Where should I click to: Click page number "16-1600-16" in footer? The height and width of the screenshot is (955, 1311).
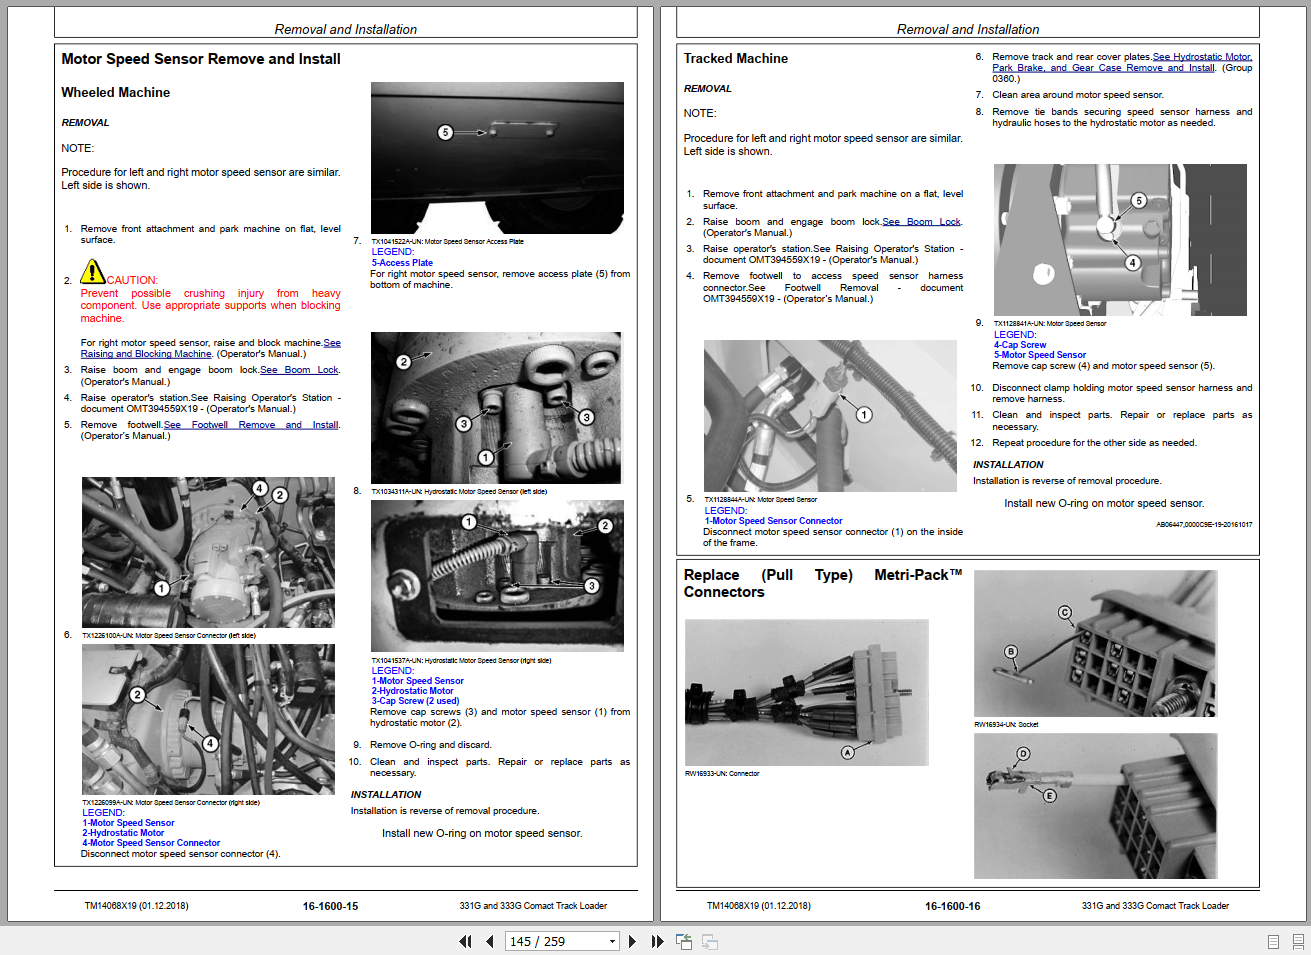(x=952, y=906)
